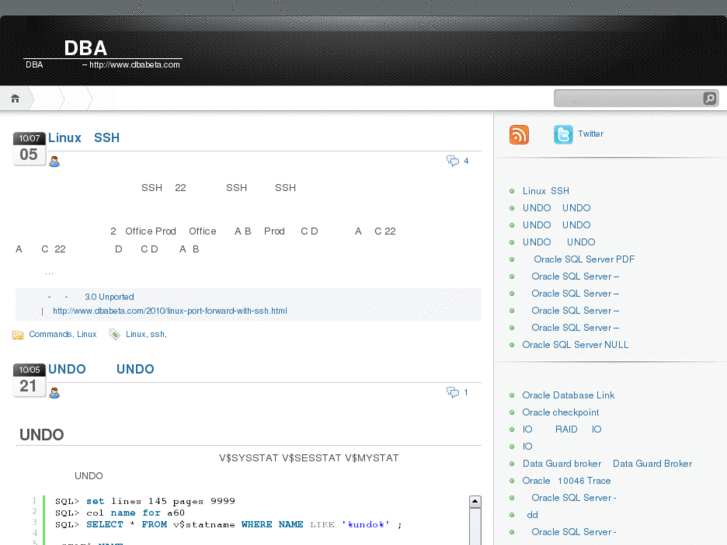Click the search magnifier icon
Screen dimensions: 727x545
click(710, 98)
